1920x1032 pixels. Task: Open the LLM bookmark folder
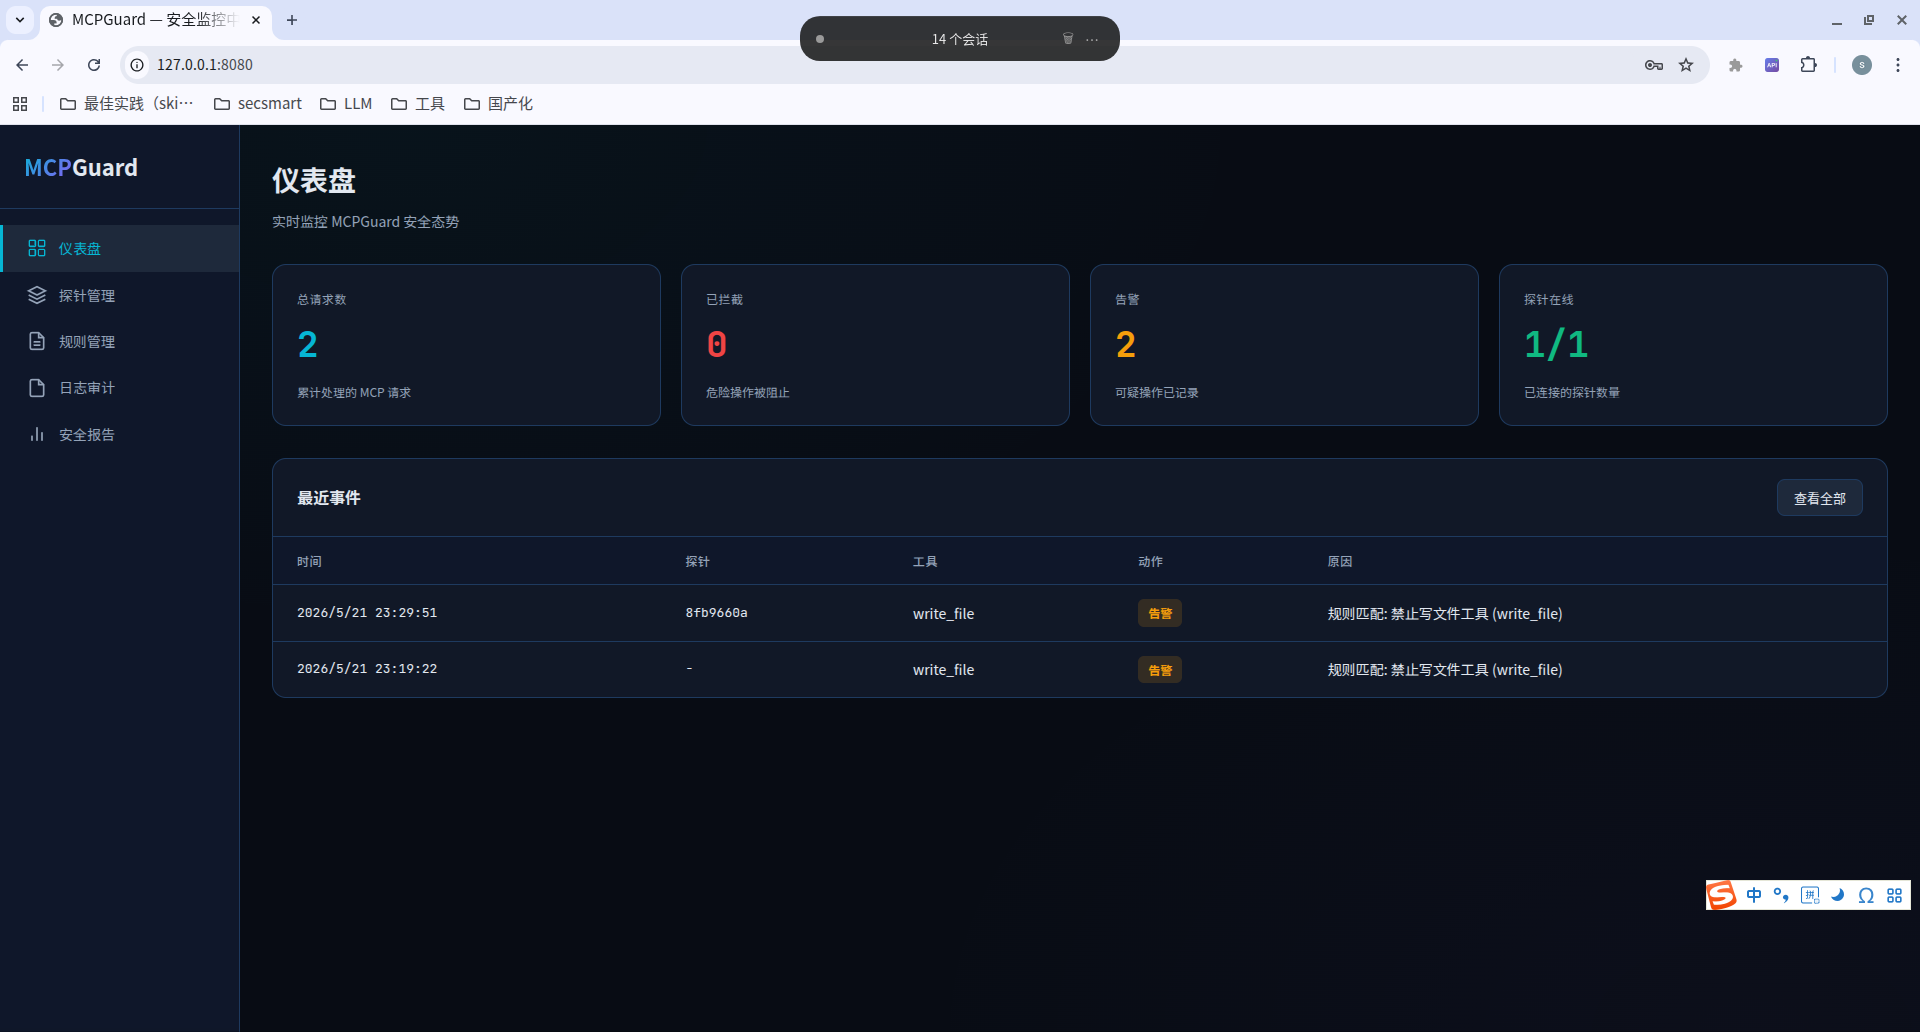click(346, 104)
